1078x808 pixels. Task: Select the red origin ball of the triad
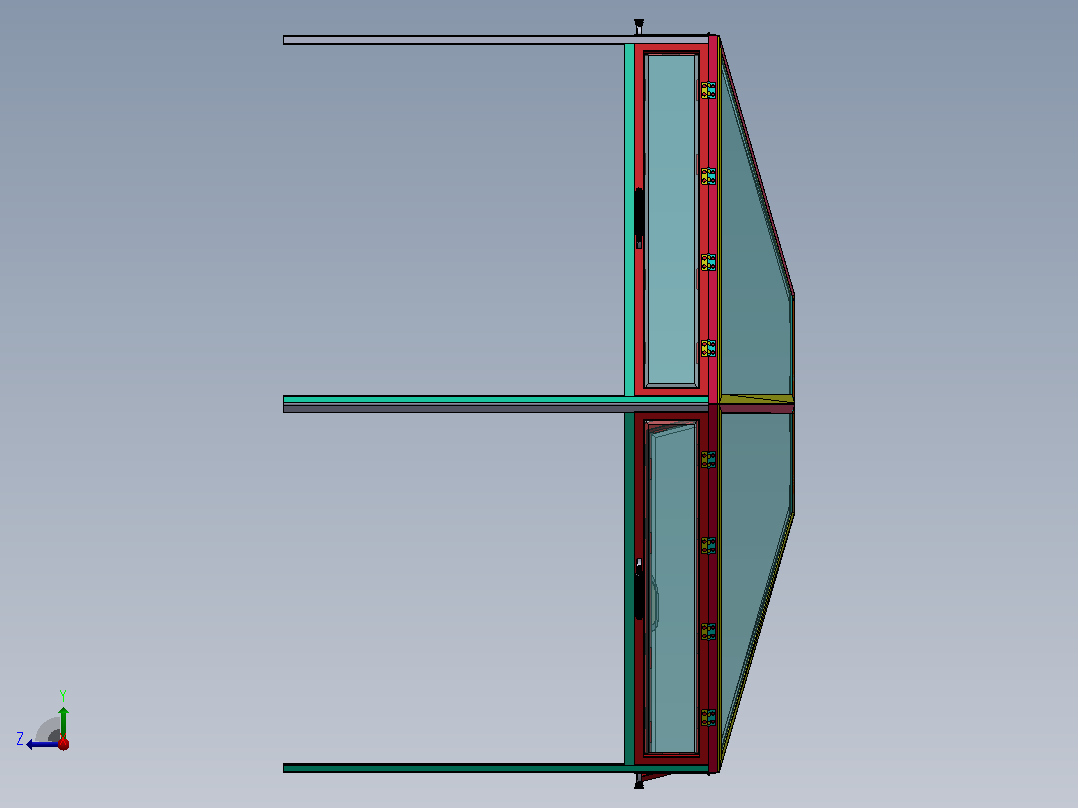click(63, 743)
